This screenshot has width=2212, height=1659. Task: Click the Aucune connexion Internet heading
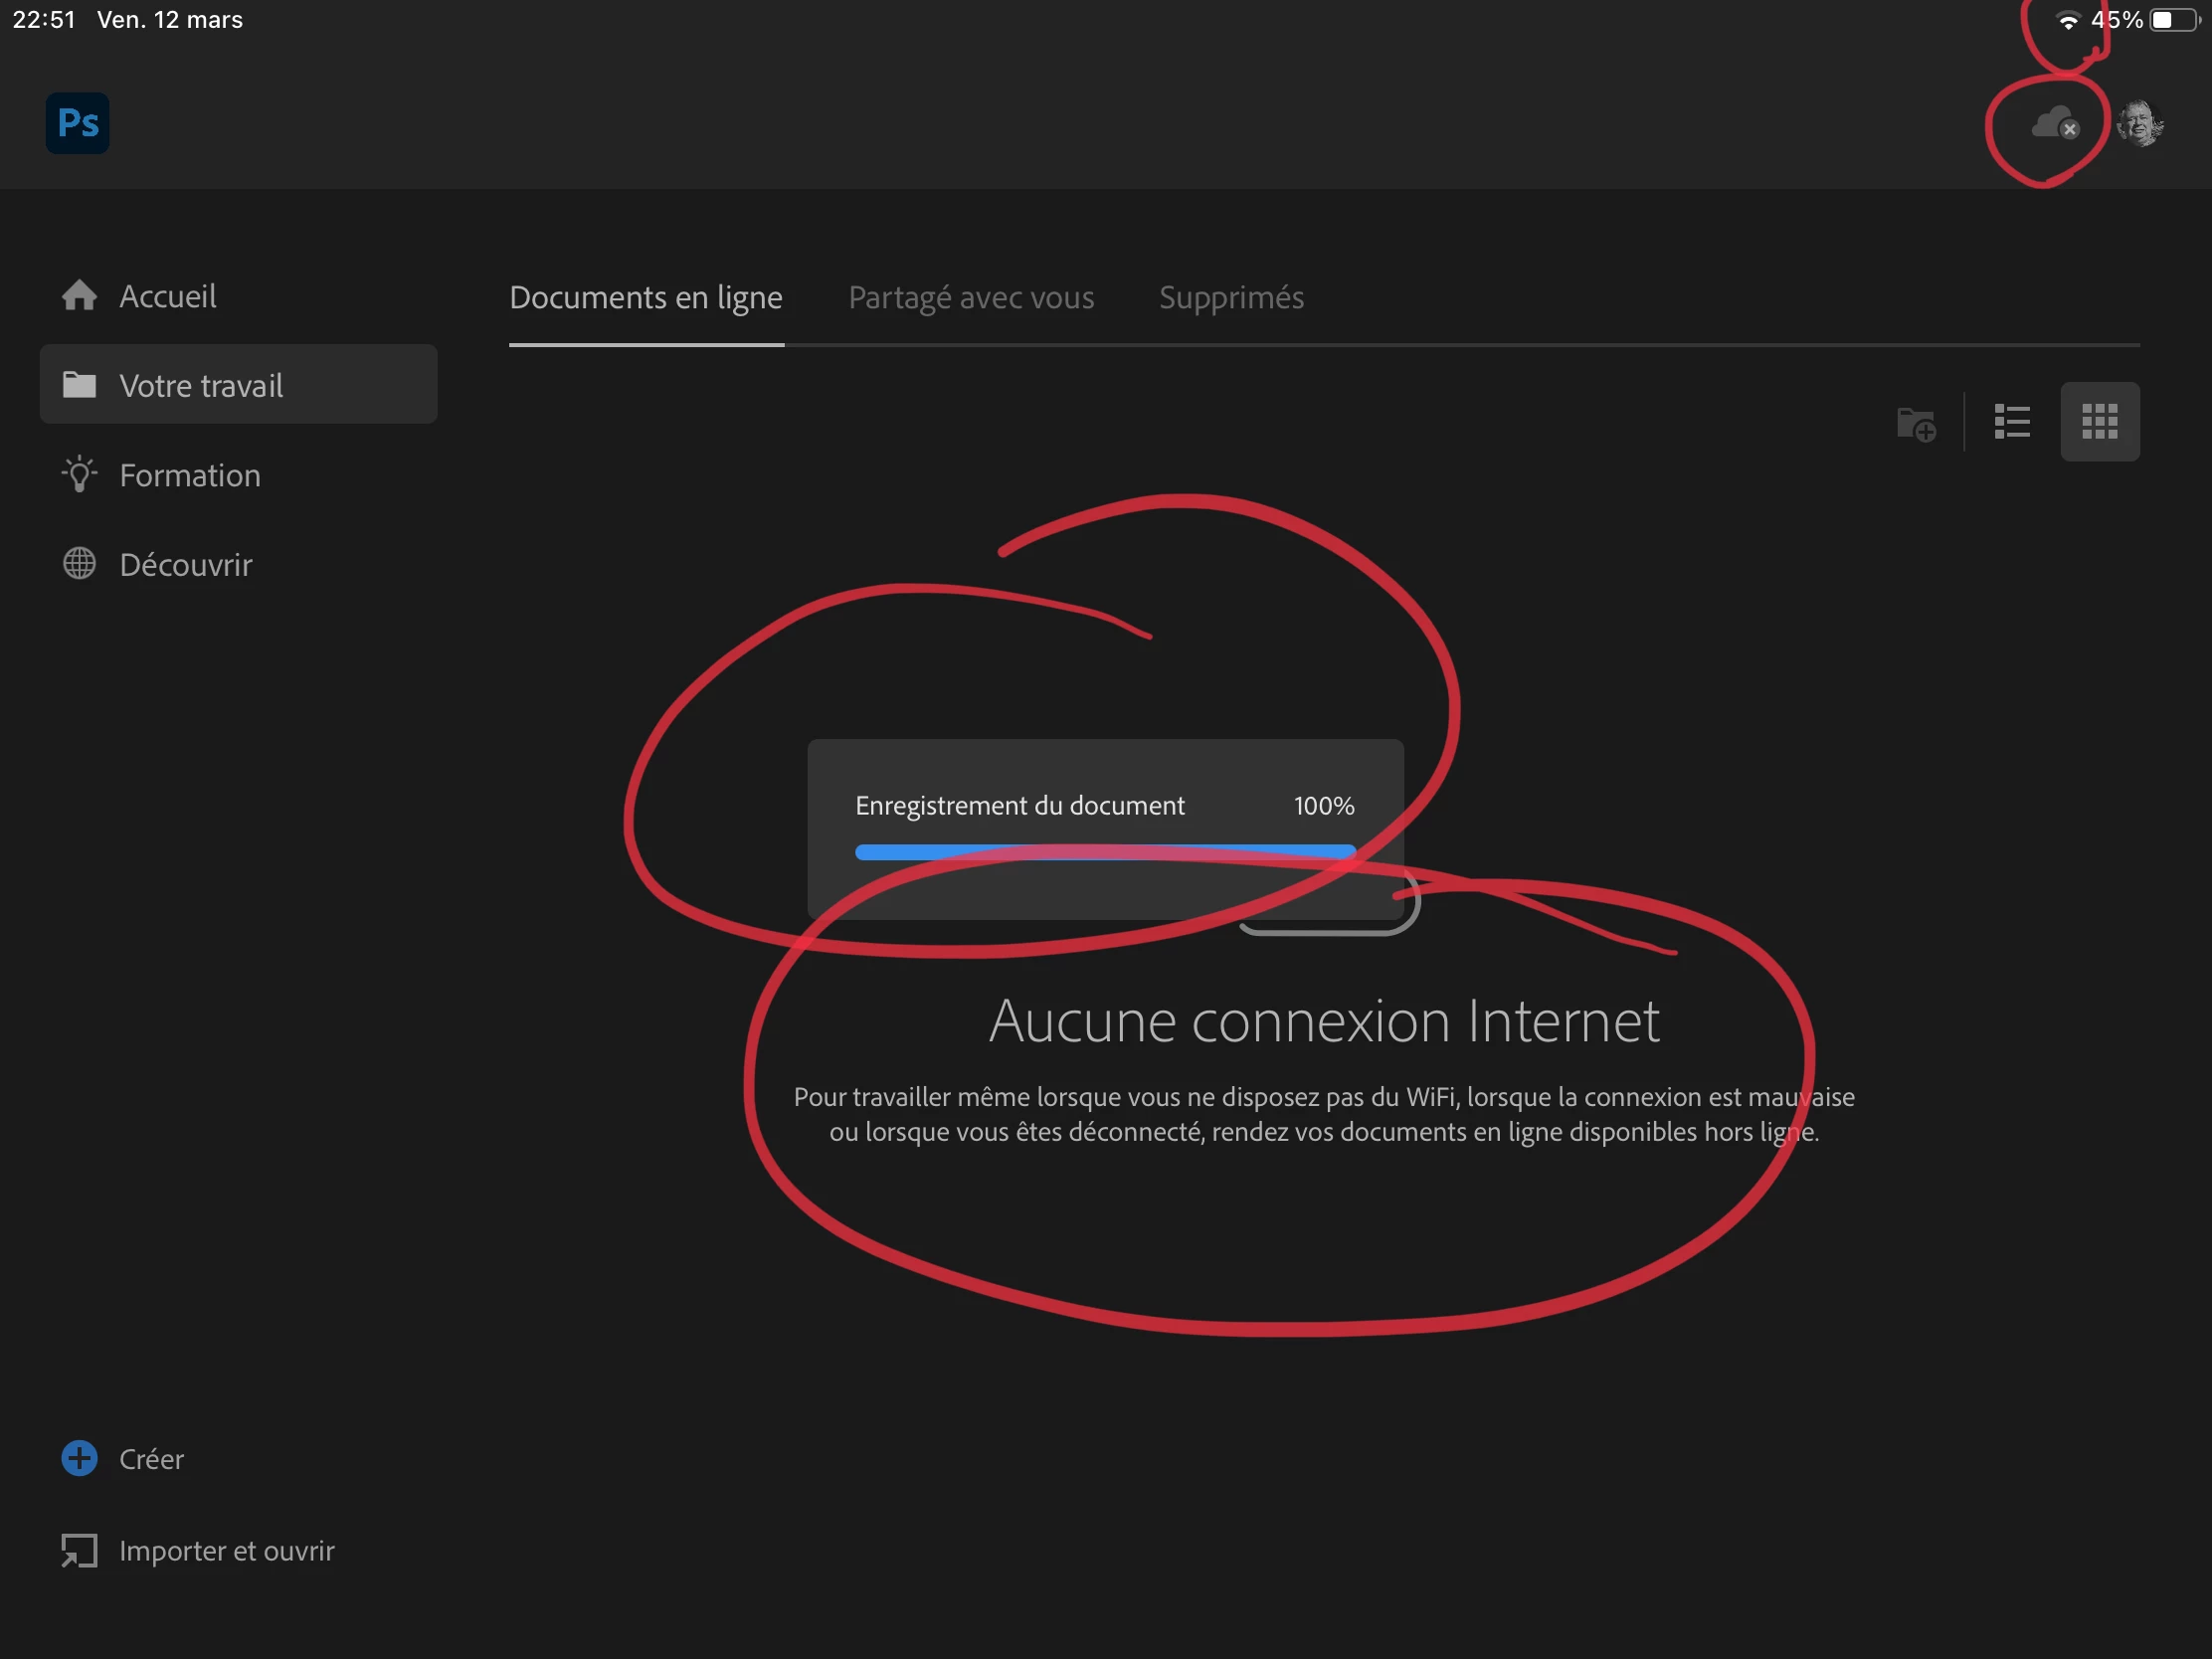pyautogui.click(x=1324, y=1021)
